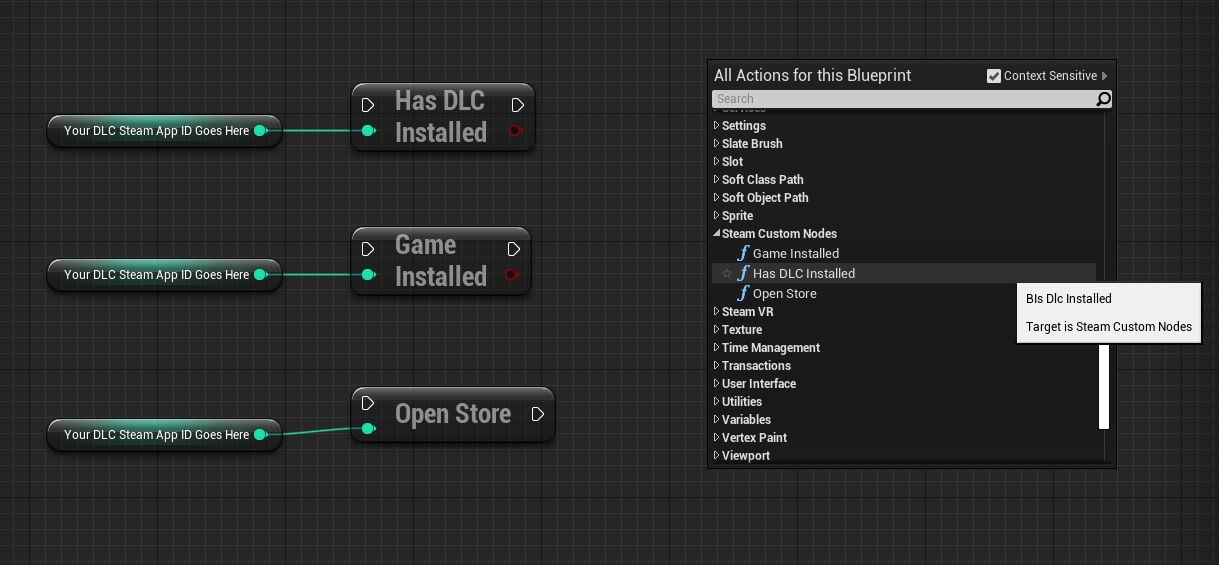Image resolution: width=1219 pixels, height=565 pixels.
Task: Choose Has DLC Installed in the actions list
Action: pos(803,274)
